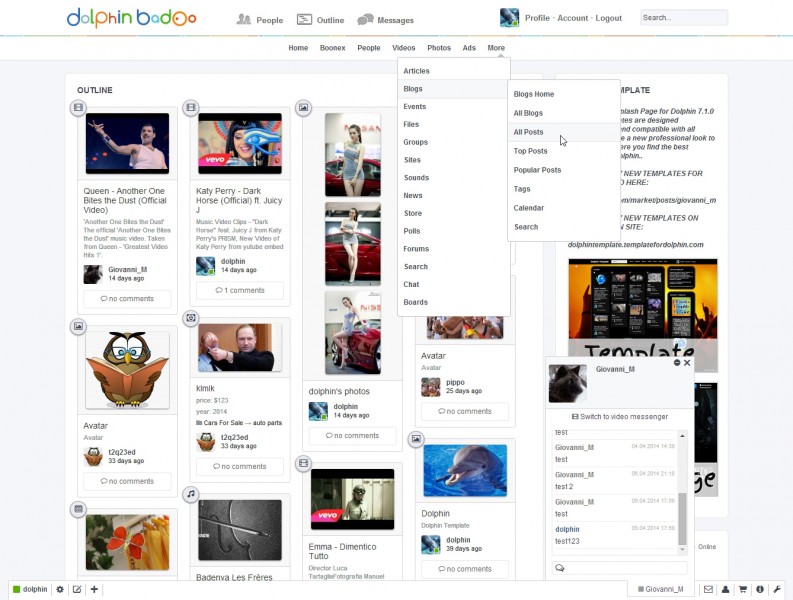Click pippo author link
The image size is (793, 600).
[x=455, y=382]
